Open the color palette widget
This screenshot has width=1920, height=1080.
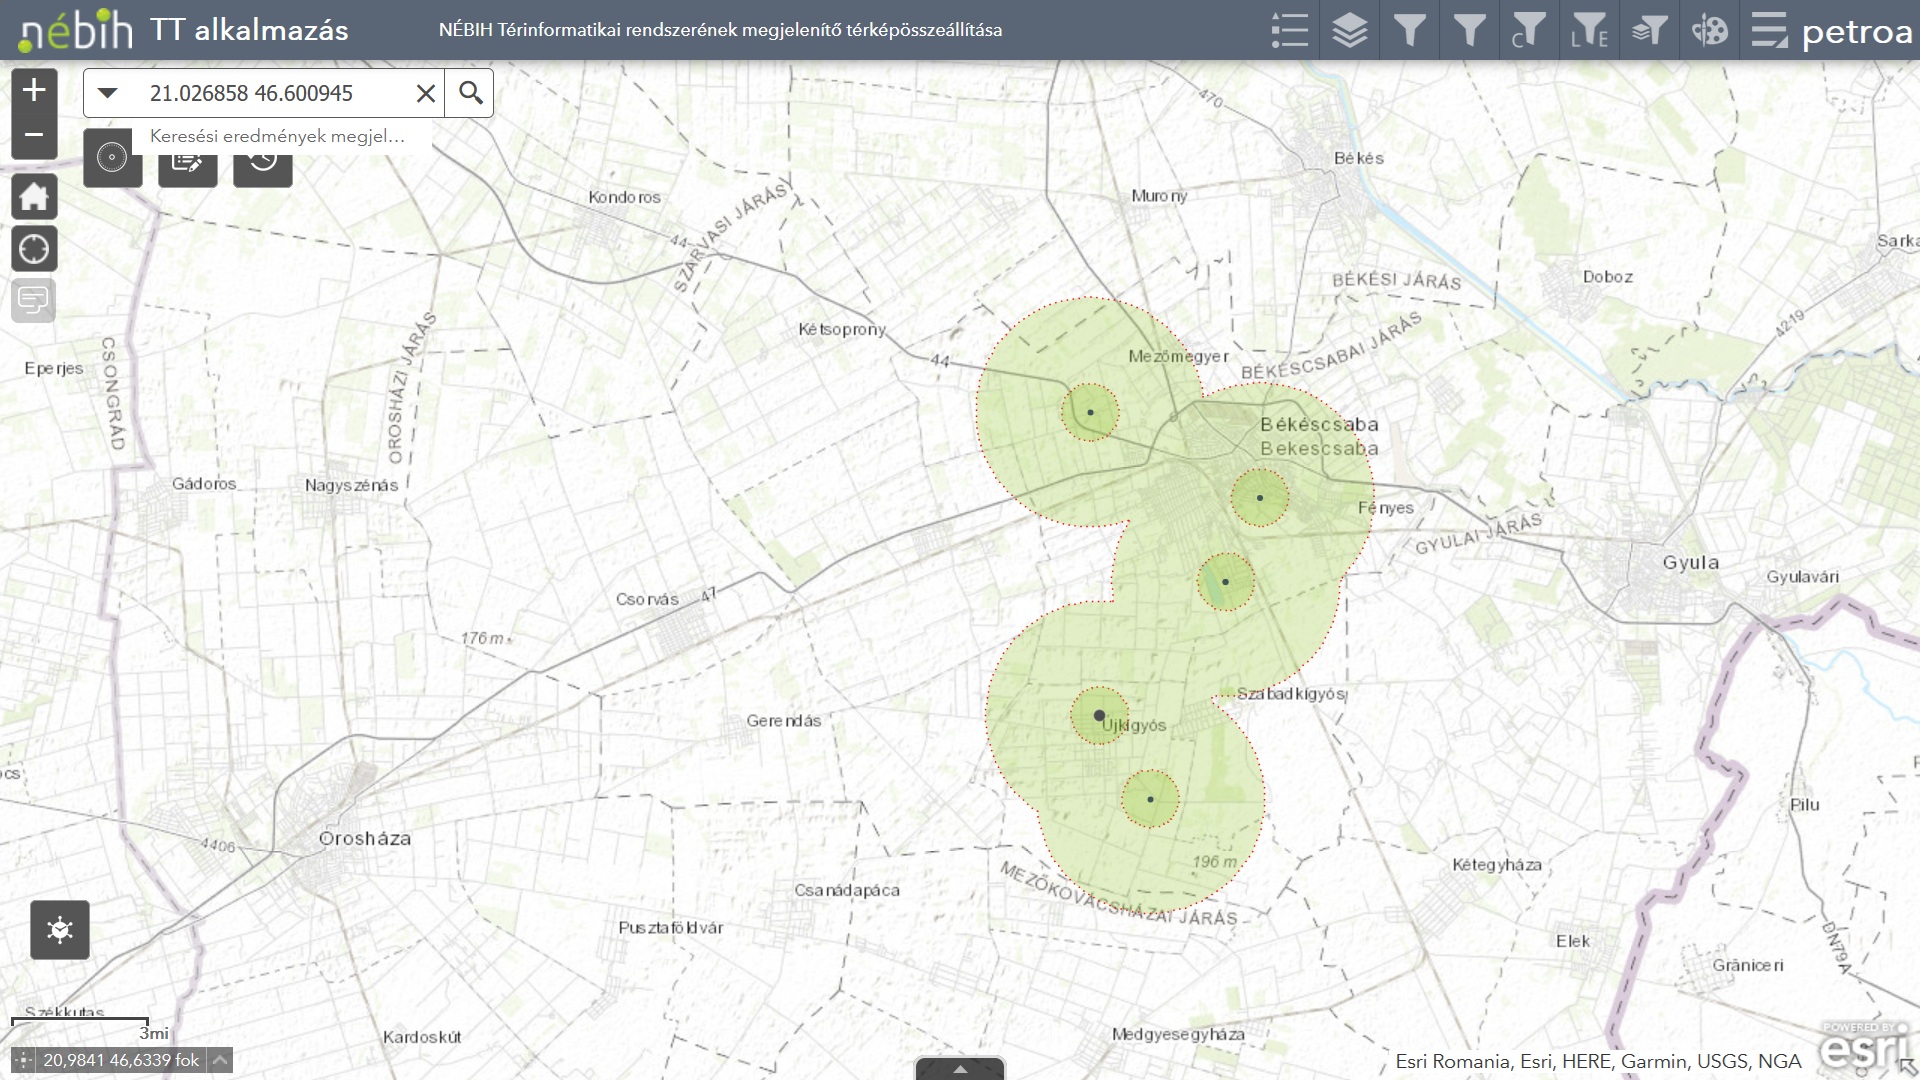[1709, 30]
